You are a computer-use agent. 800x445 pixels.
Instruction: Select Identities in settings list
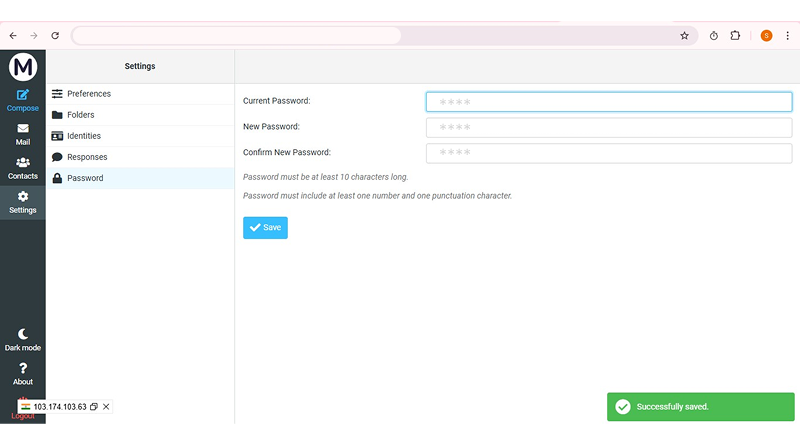point(83,136)
